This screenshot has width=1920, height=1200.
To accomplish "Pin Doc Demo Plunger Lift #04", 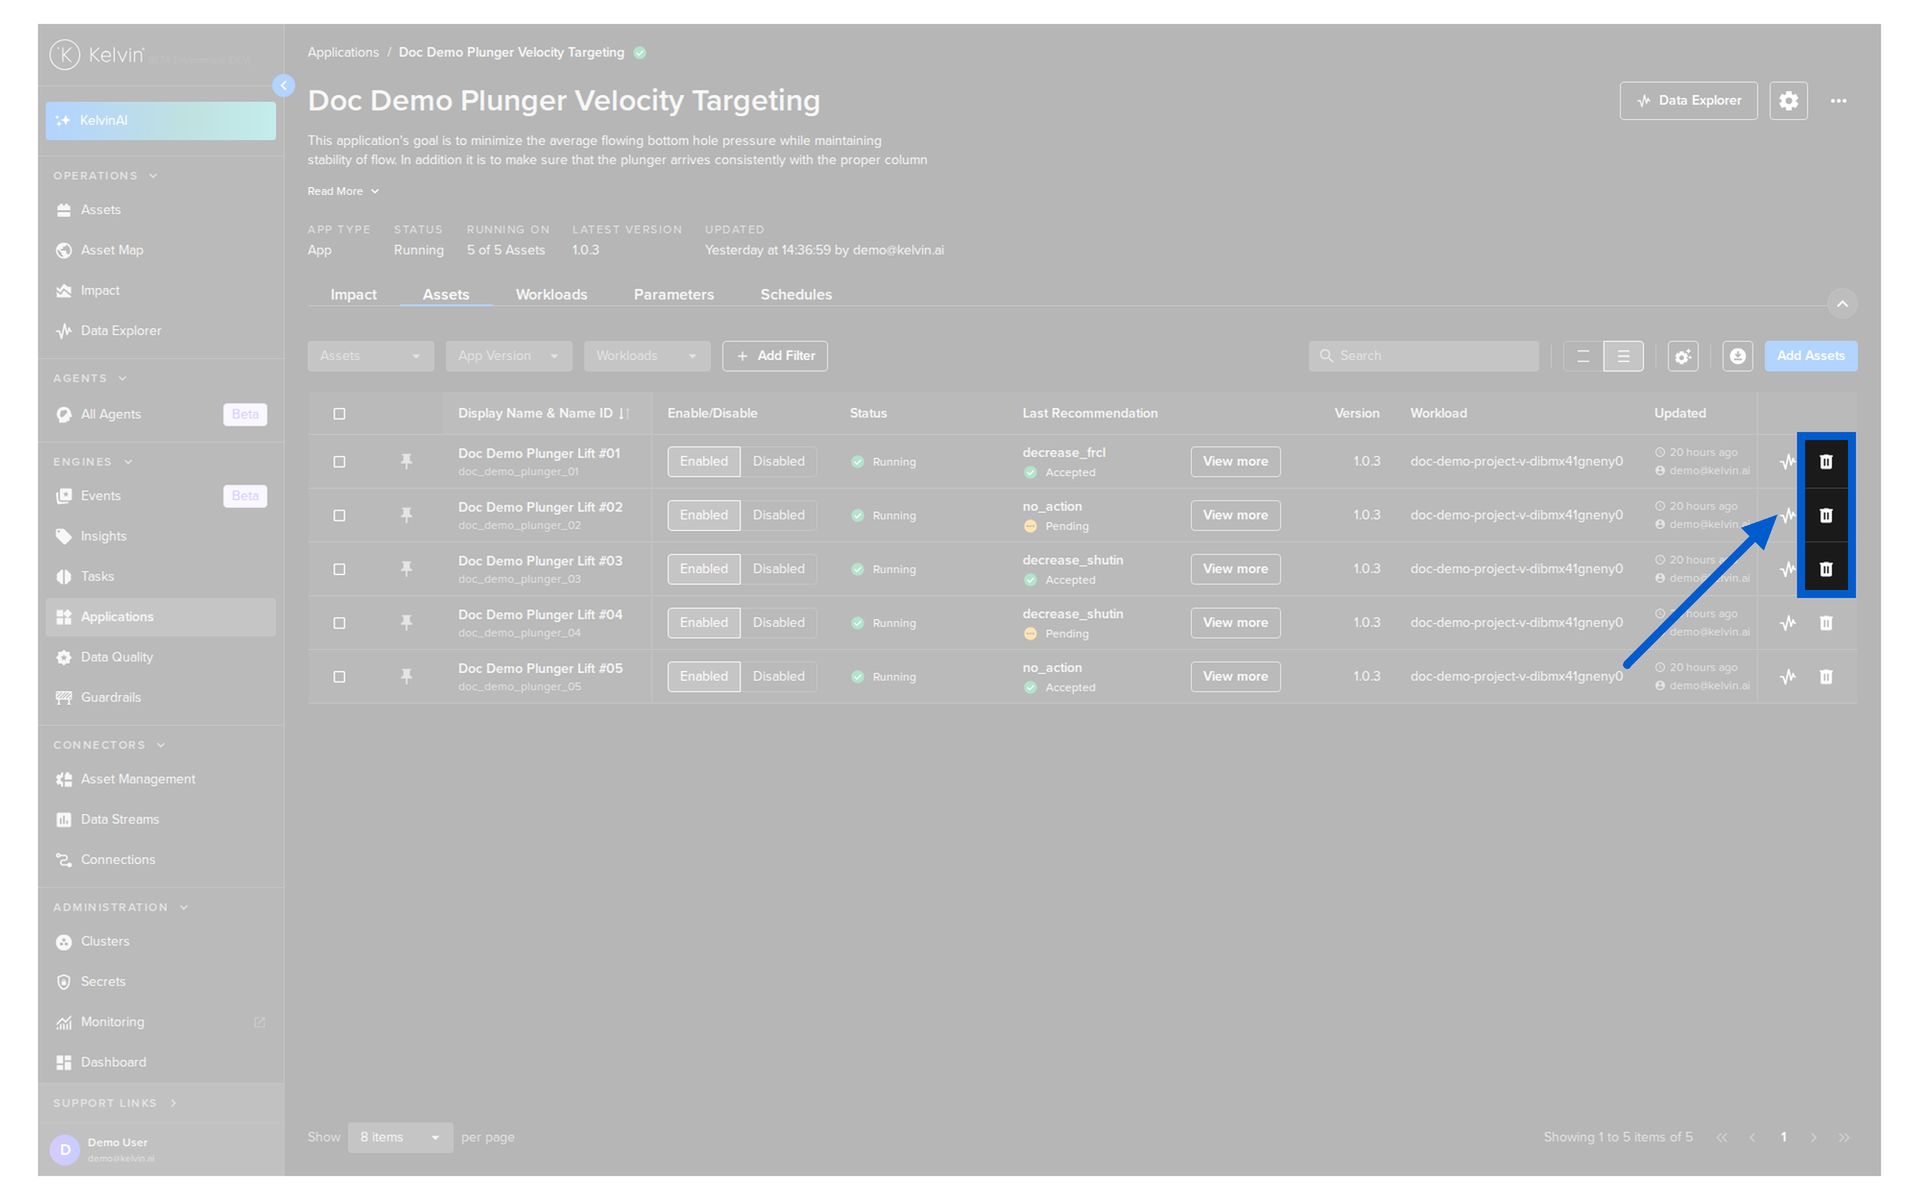I will (406, 623).
